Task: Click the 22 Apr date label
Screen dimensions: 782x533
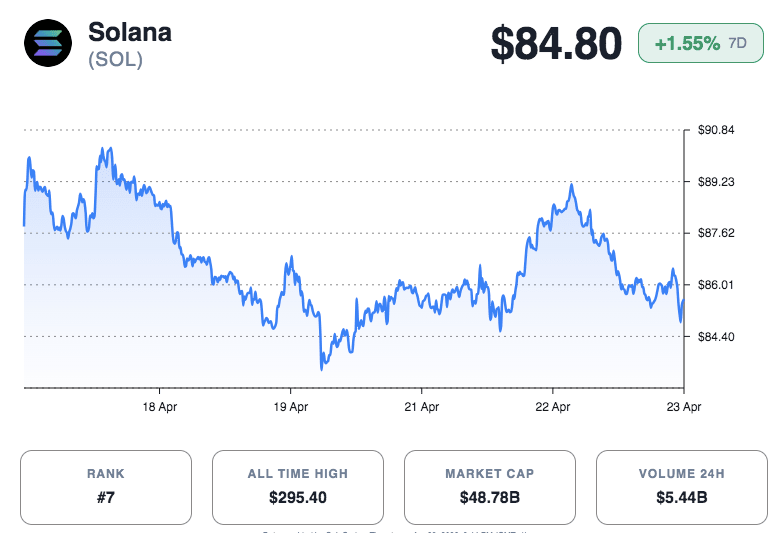Action: (552, 407)
